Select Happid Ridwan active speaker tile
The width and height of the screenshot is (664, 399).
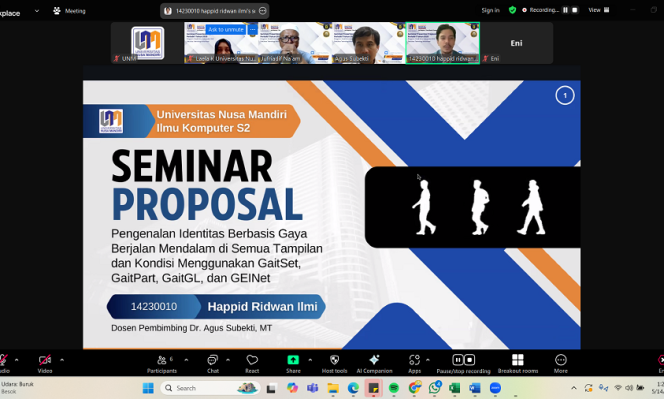click(443, 43)
